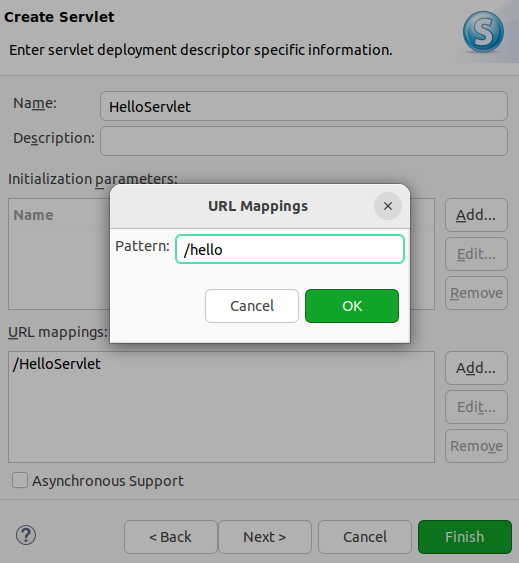The height and width of the screenshot is (563, 519).
Task: Click OK in URL Mappings dialog
Action: (x=352, y=306)
